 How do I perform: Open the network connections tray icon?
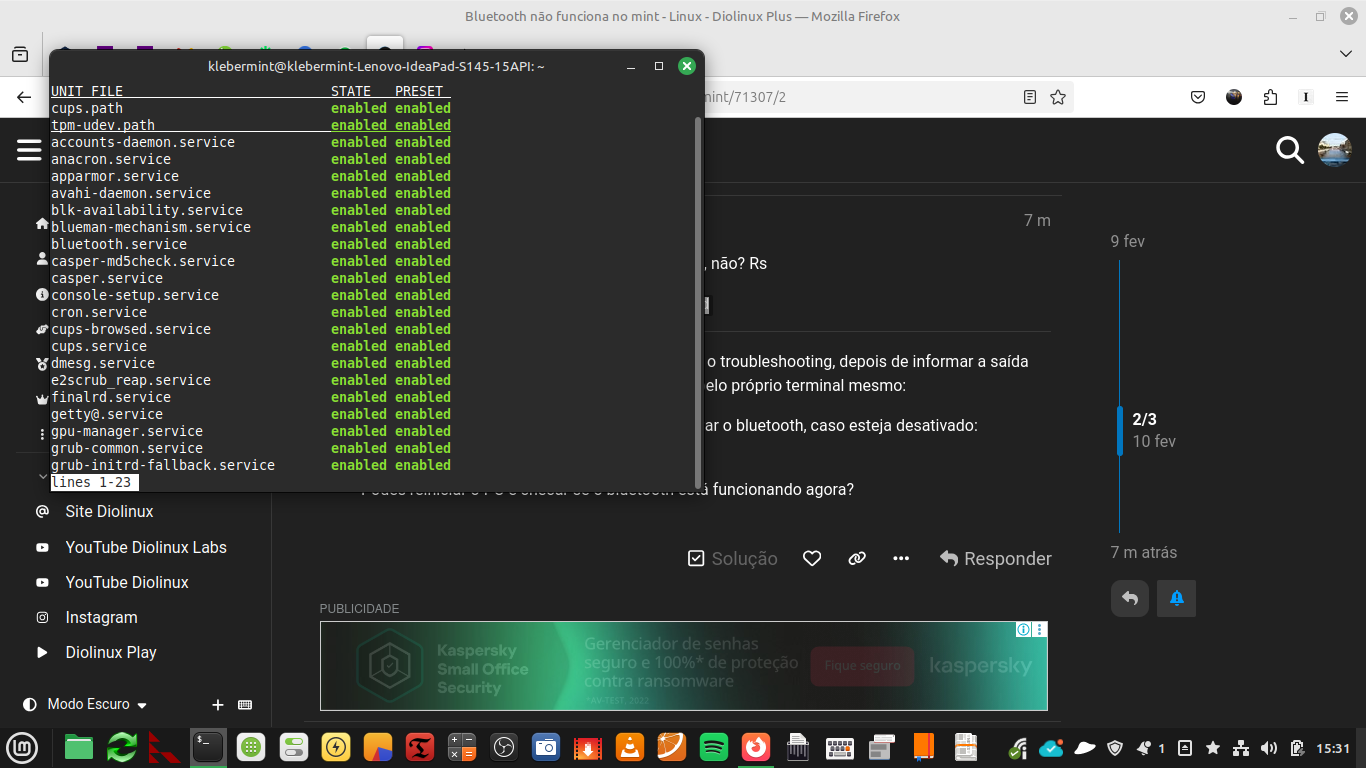[x=1241, y=747]
